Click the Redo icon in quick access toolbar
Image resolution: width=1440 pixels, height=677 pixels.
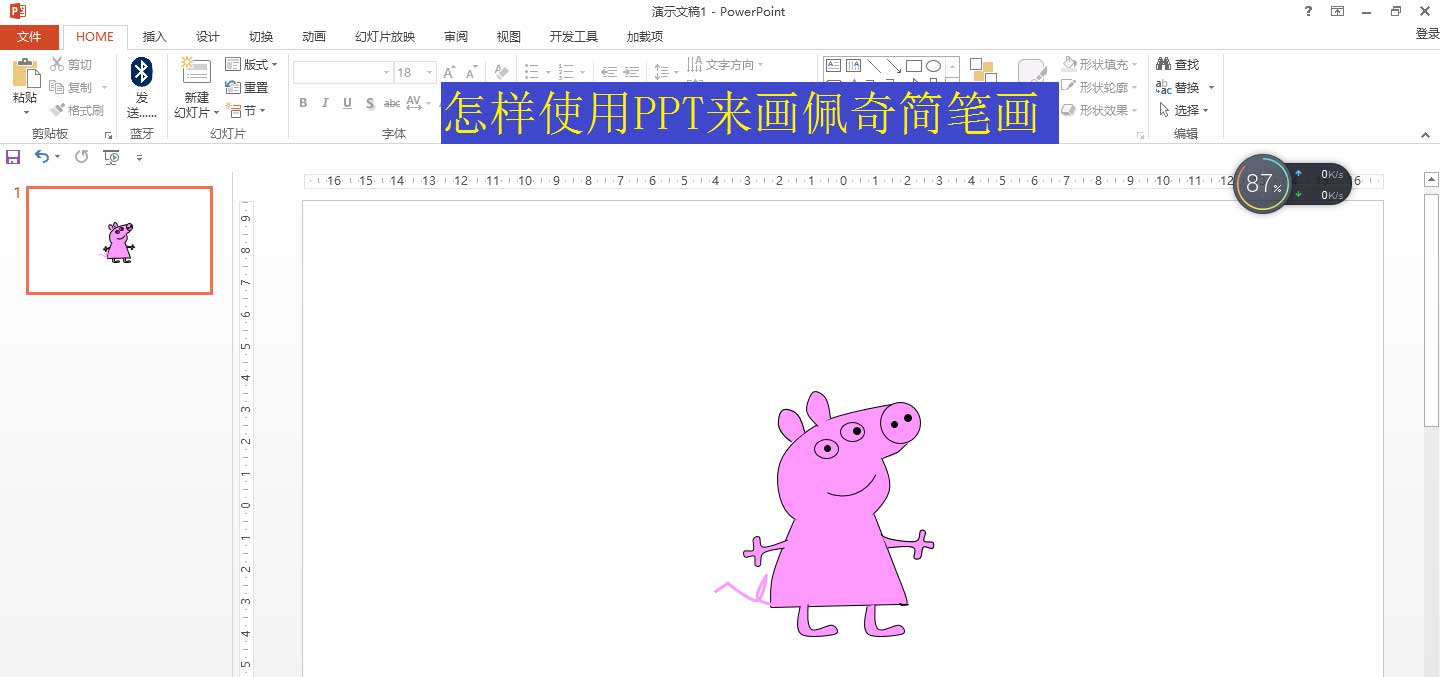click(x=82, y=157)
